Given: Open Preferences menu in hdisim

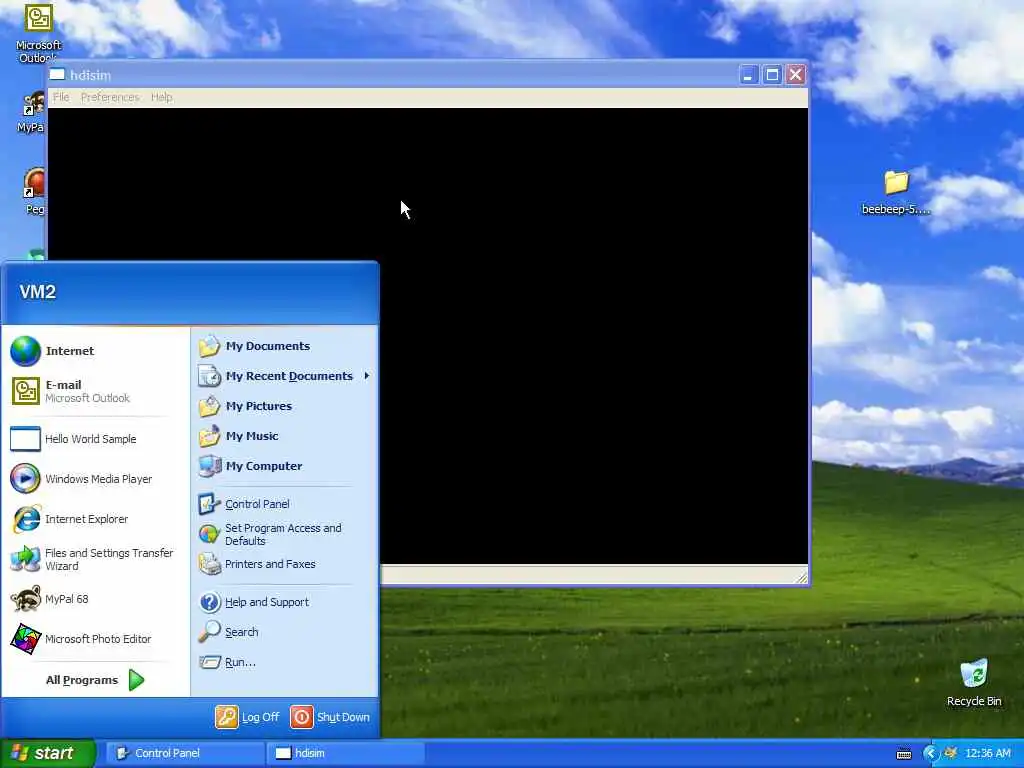Looking at the screenshot, I should tap(110, 97).
